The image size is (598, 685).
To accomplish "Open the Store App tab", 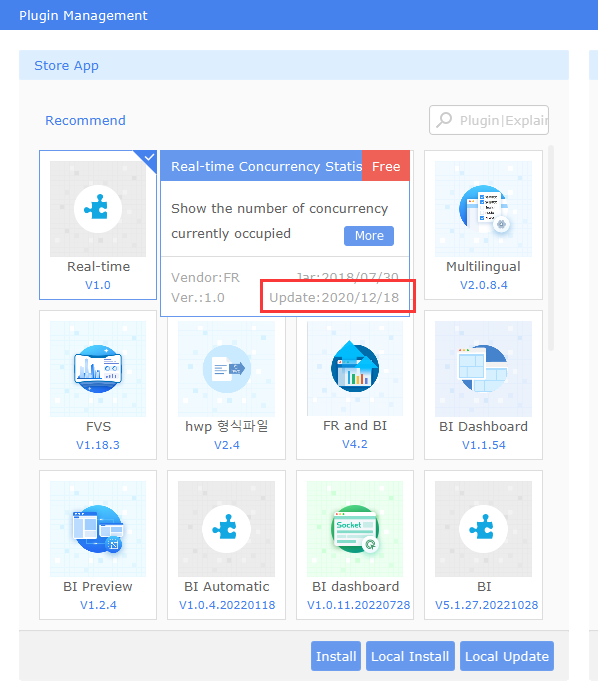I will pyautogui.click(x=66, y=66).
